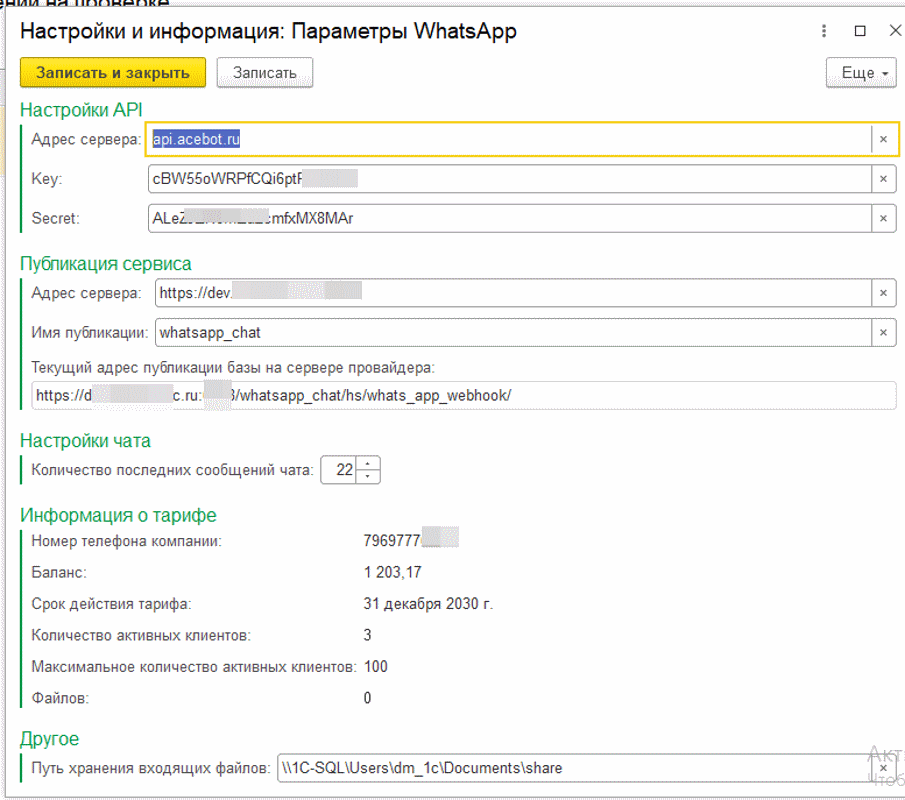
Task: Focus the api.acebot.ru server address field
Action: tap(508, 139)
